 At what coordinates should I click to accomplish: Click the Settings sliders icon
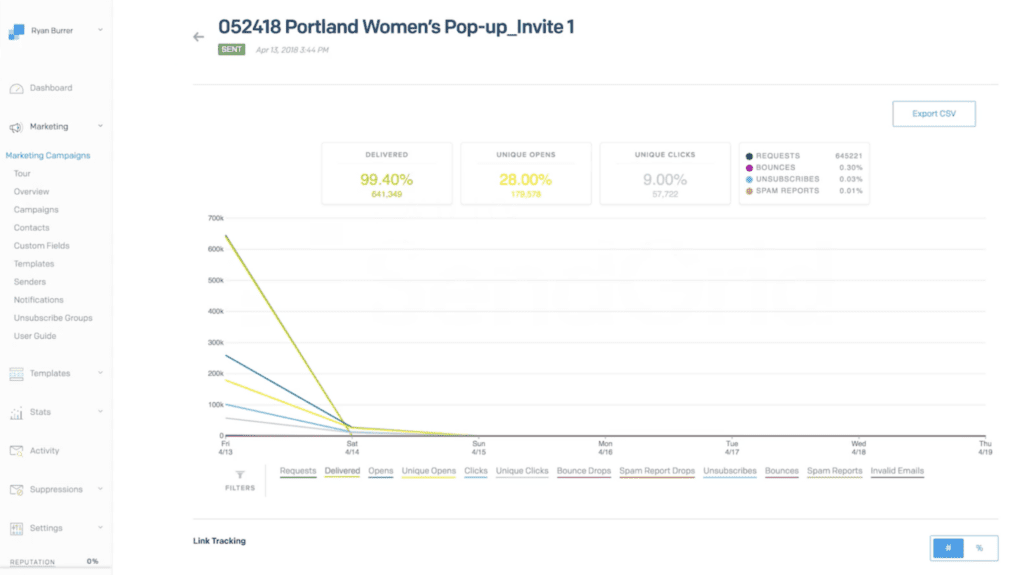[x=16, y=528]
